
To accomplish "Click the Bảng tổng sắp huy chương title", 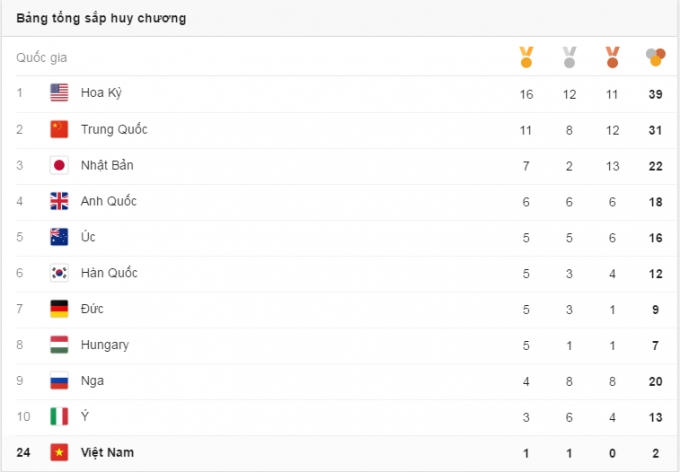I will (100, 19).
